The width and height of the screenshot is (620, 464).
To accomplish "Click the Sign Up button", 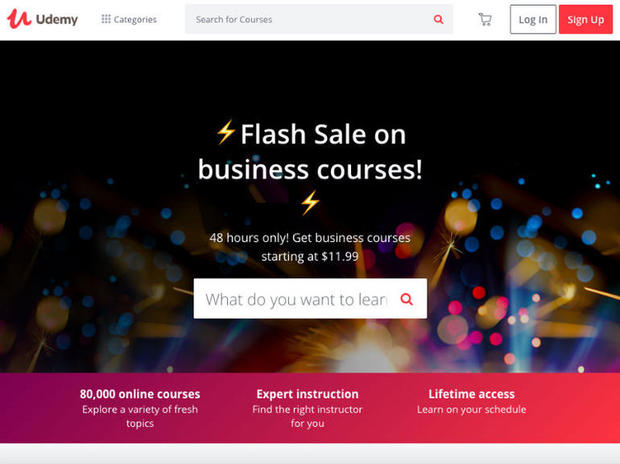I will 586,19.
